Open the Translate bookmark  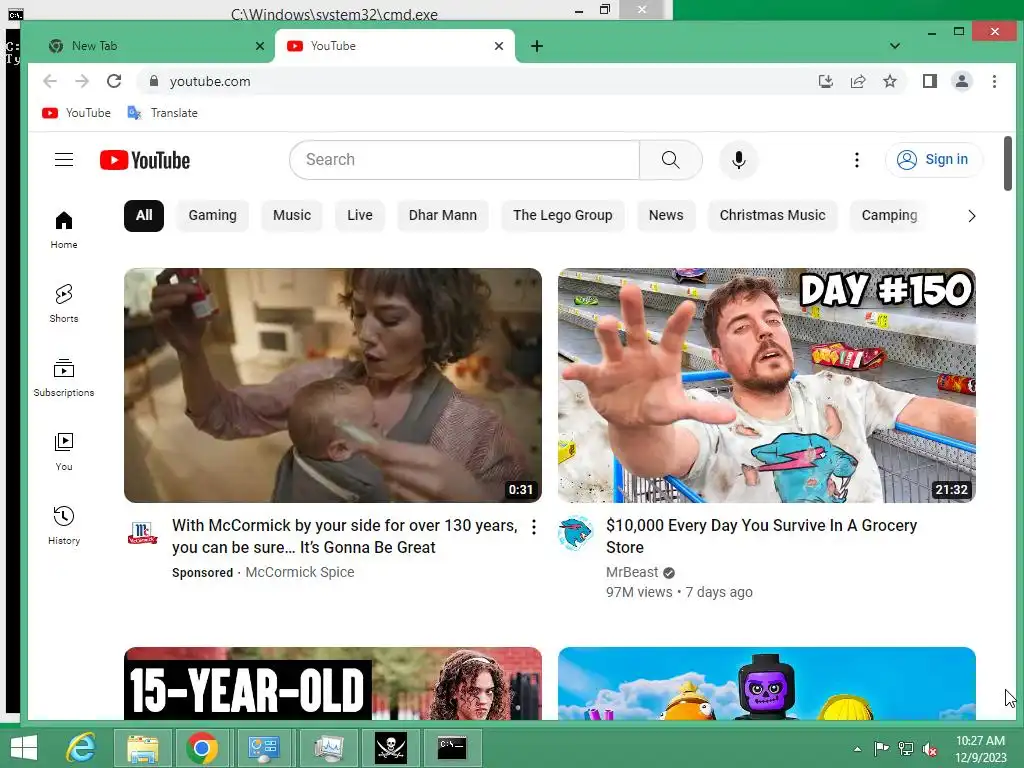(163, 113)
